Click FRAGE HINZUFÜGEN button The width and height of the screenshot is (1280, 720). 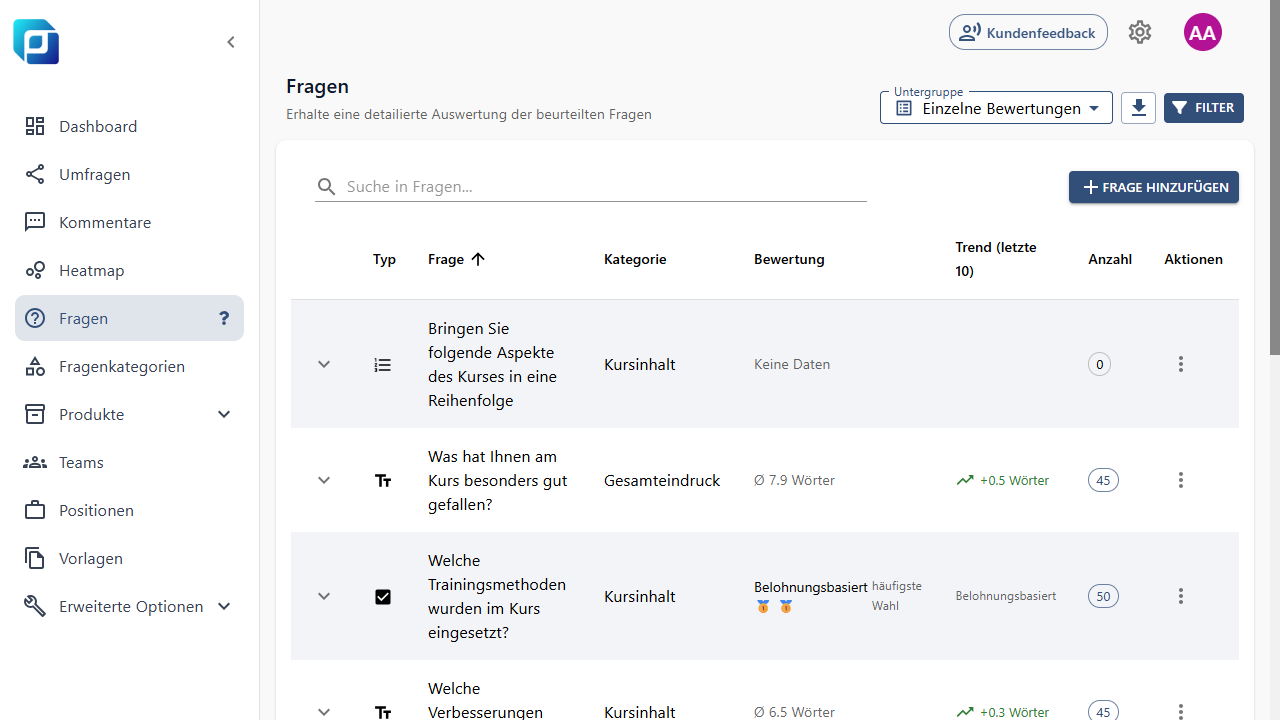1154,187
